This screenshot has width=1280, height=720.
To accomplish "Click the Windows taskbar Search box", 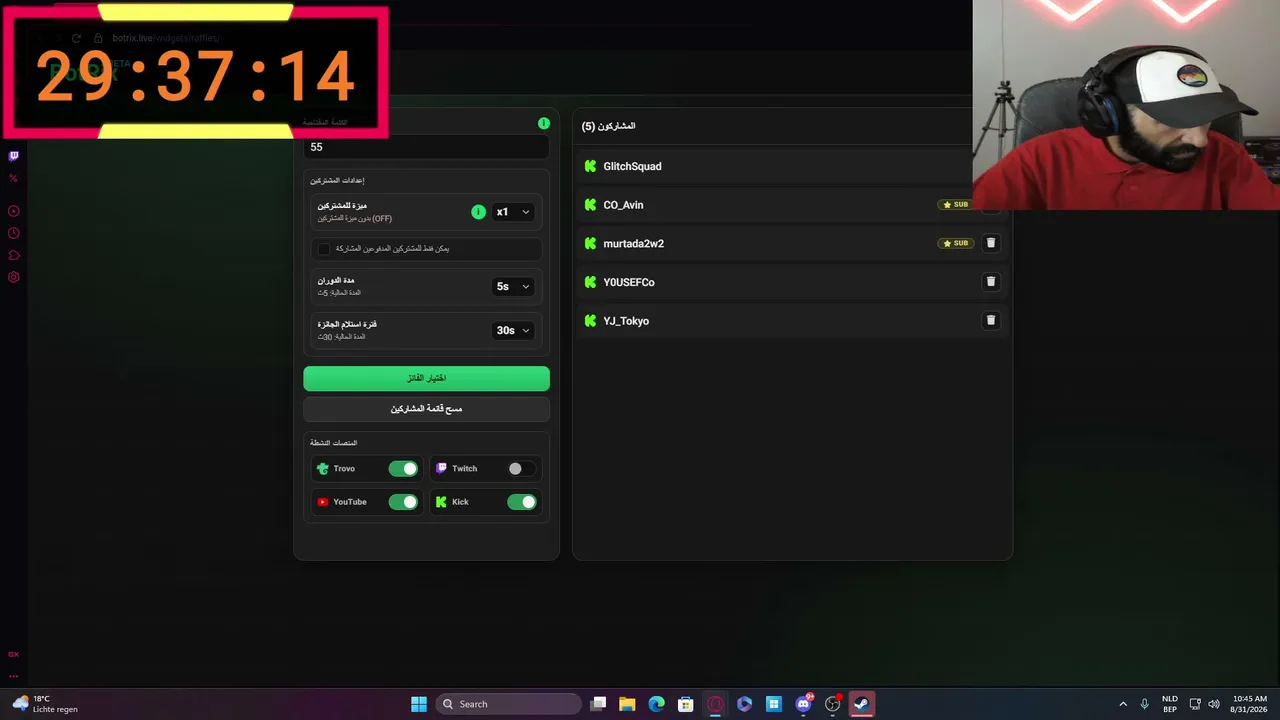I will click(510, 704).
